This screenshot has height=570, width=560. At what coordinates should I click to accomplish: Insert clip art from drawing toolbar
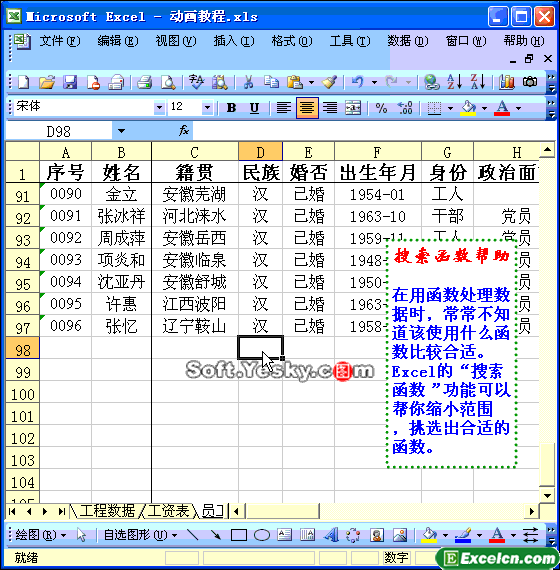click(x=377, y=535)
